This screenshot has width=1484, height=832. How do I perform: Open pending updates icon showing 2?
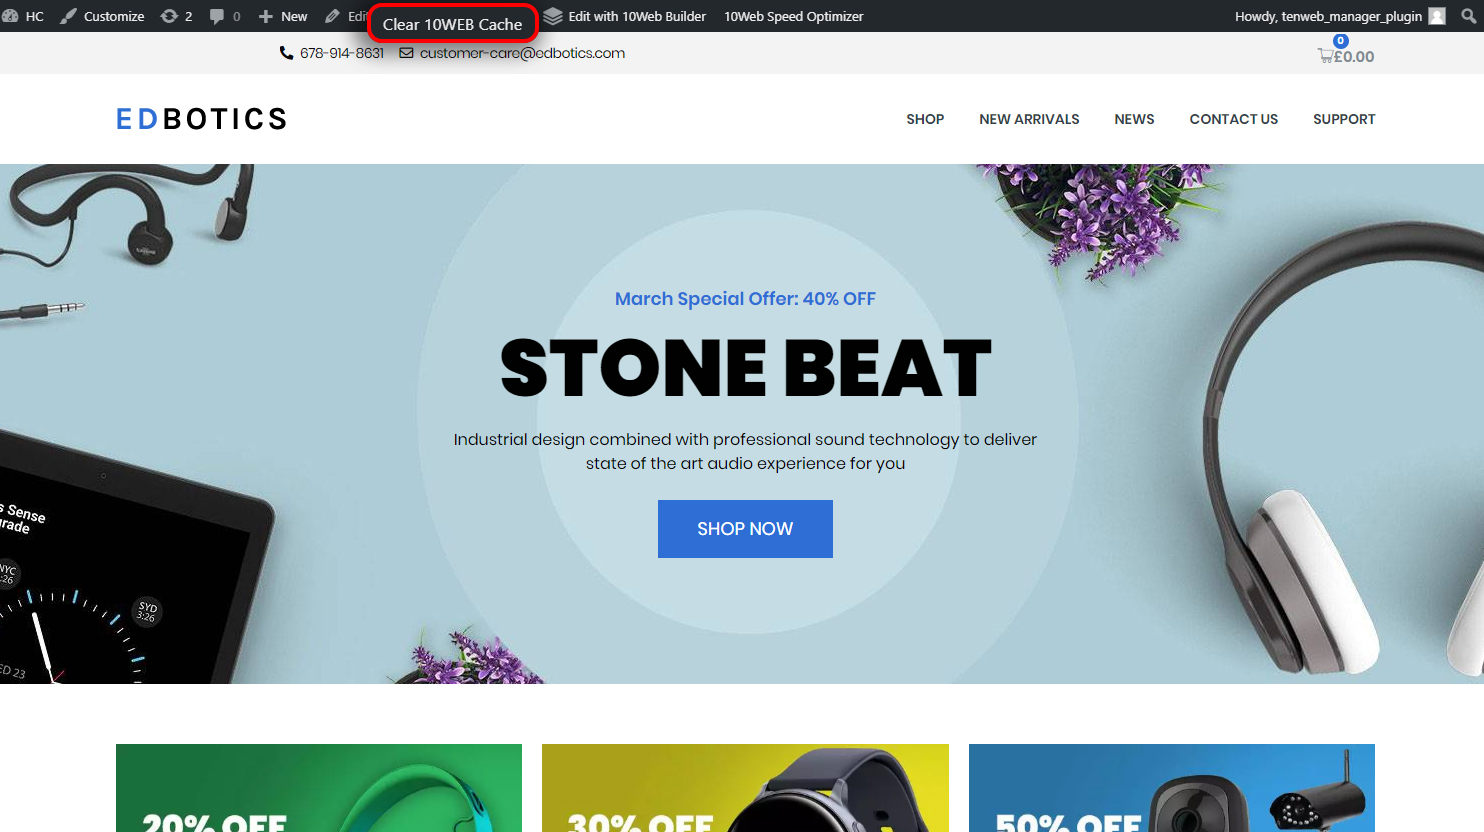(169, 16)
